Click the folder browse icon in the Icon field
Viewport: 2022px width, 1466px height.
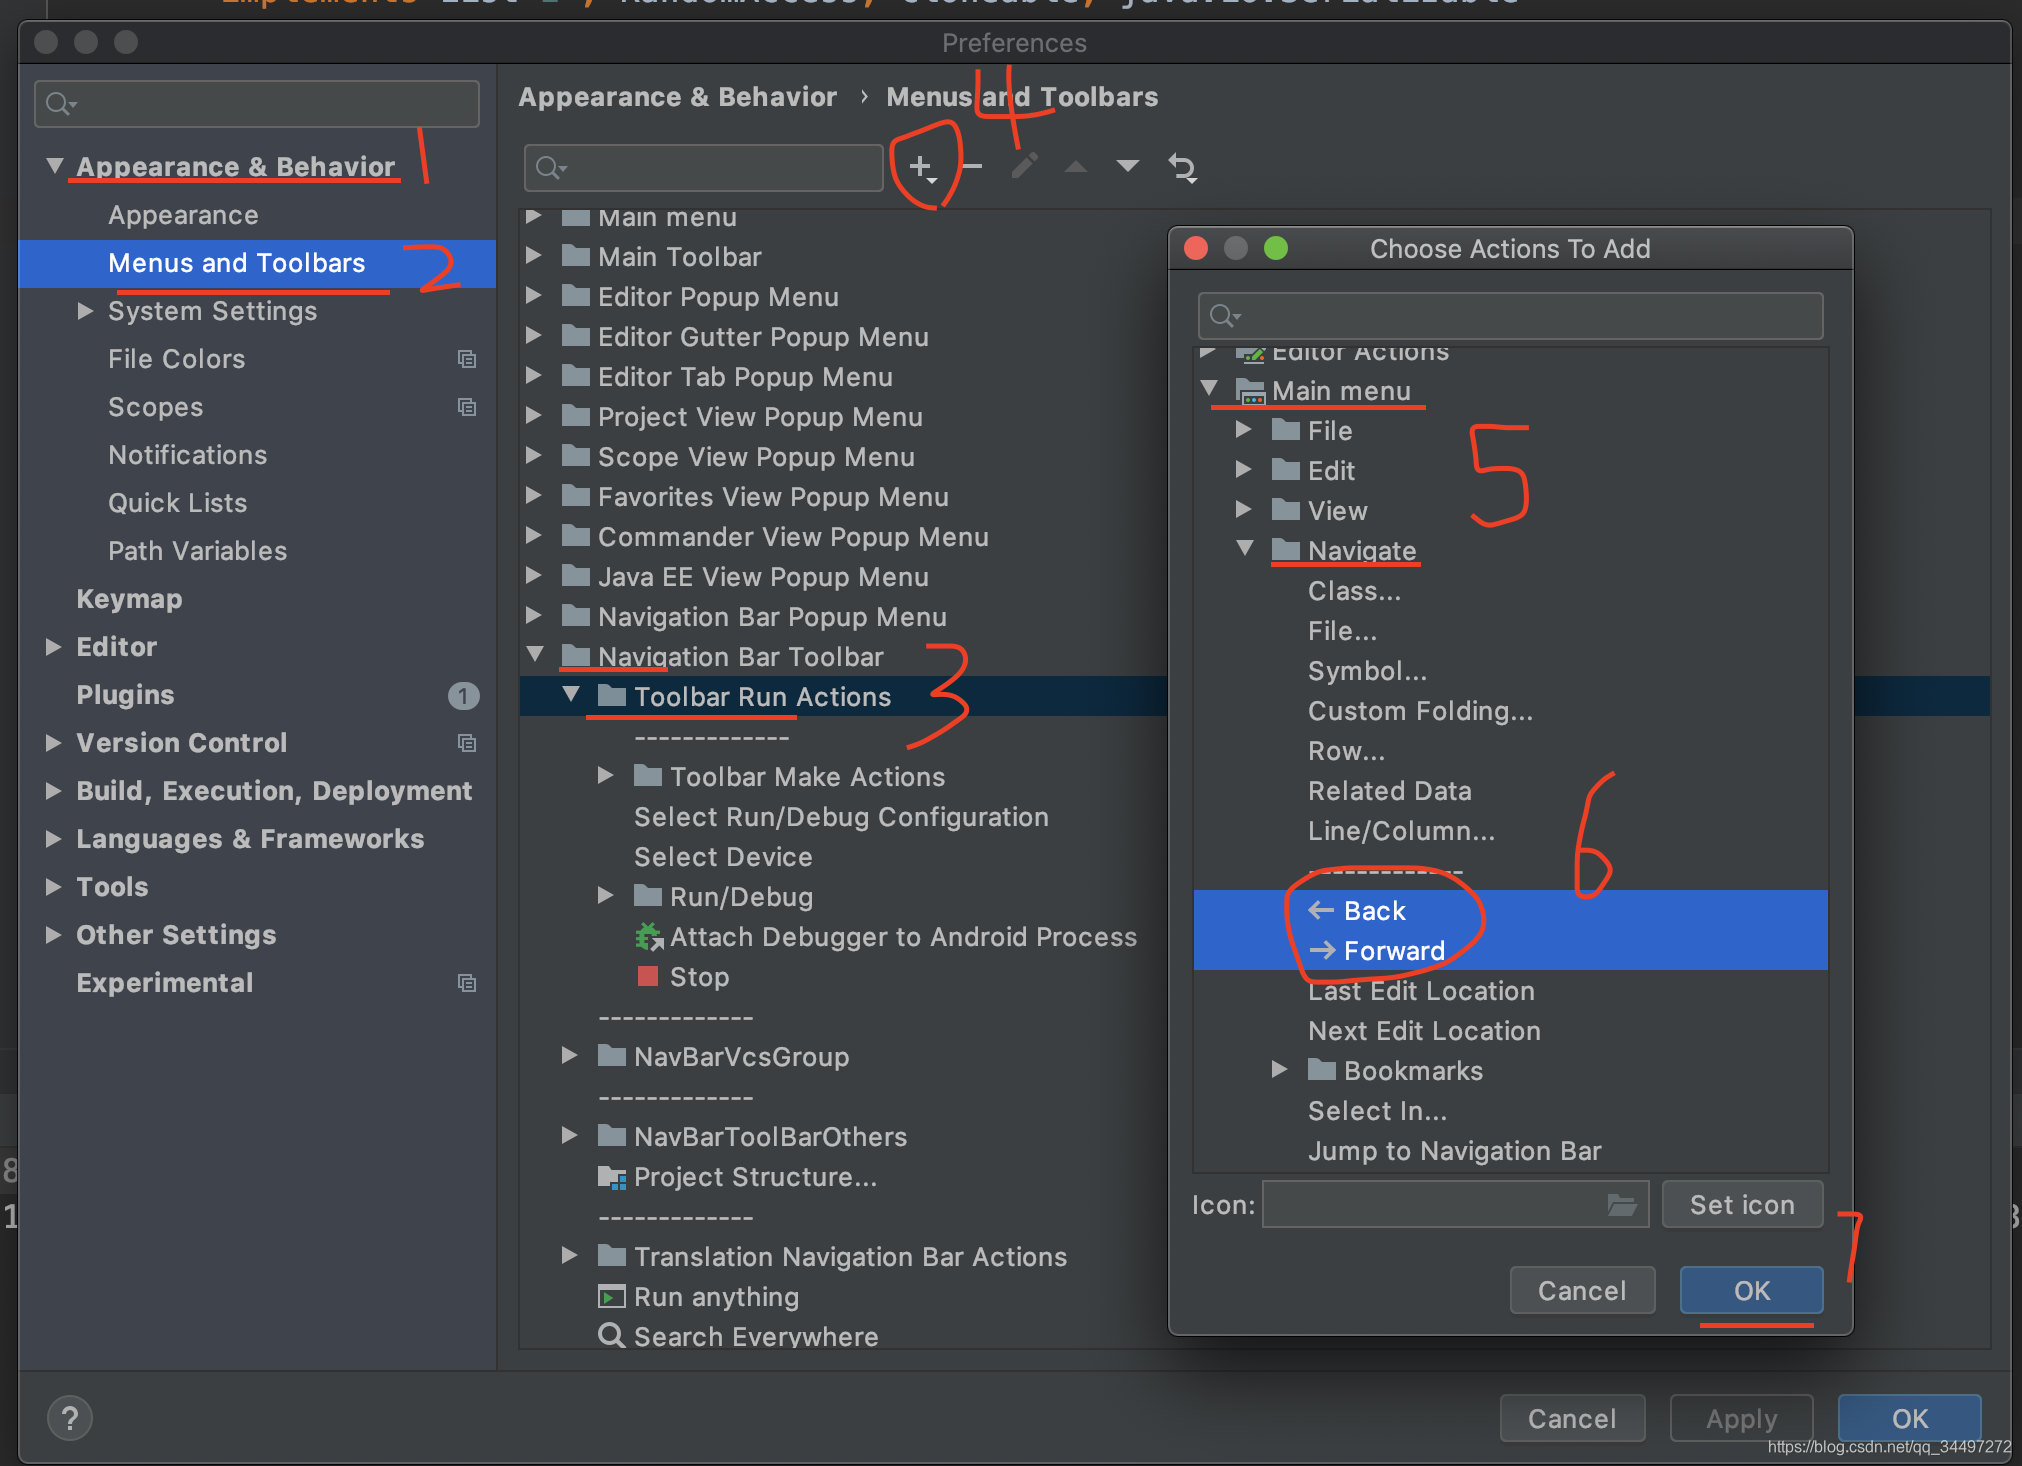click(1621, 1205)
